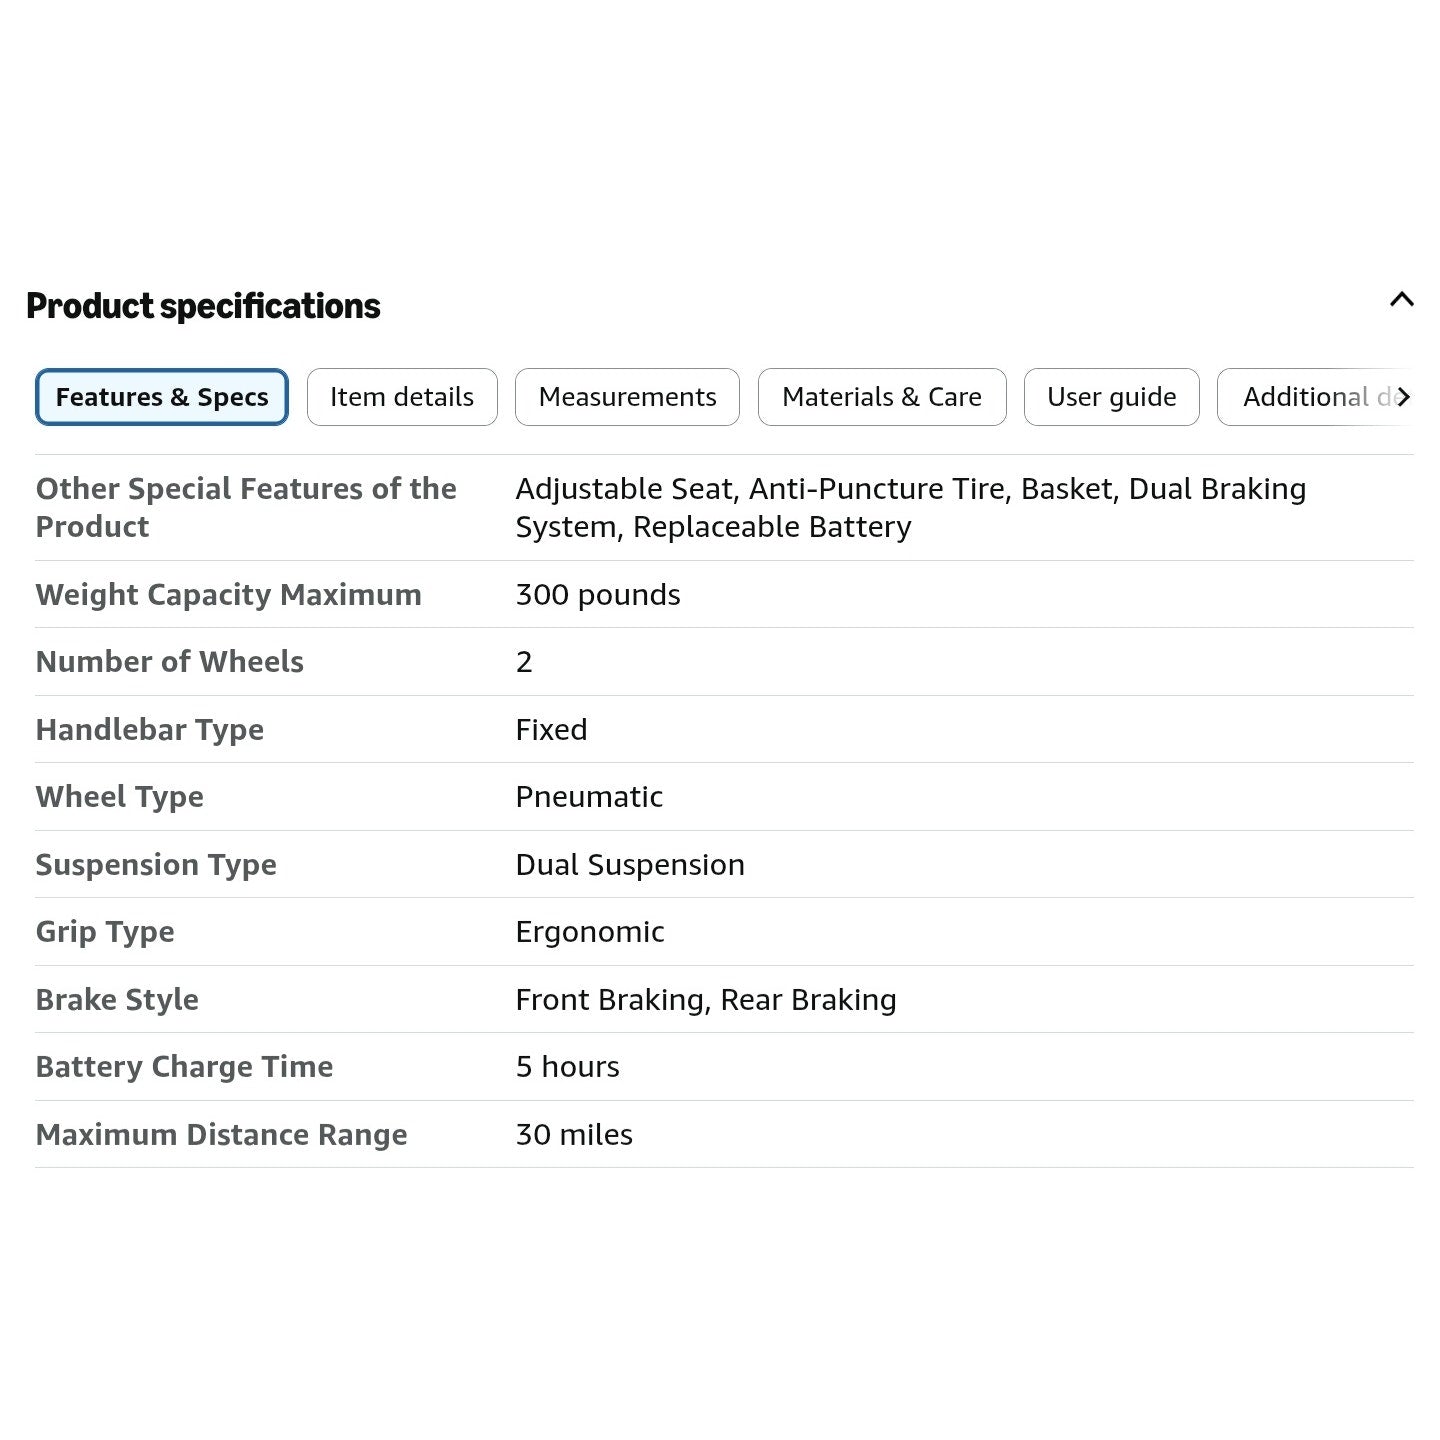The width and height of the screenshot is (1440, 1440).
Task: Click the Dual Suspension value
Action: [x=630, y=865]
